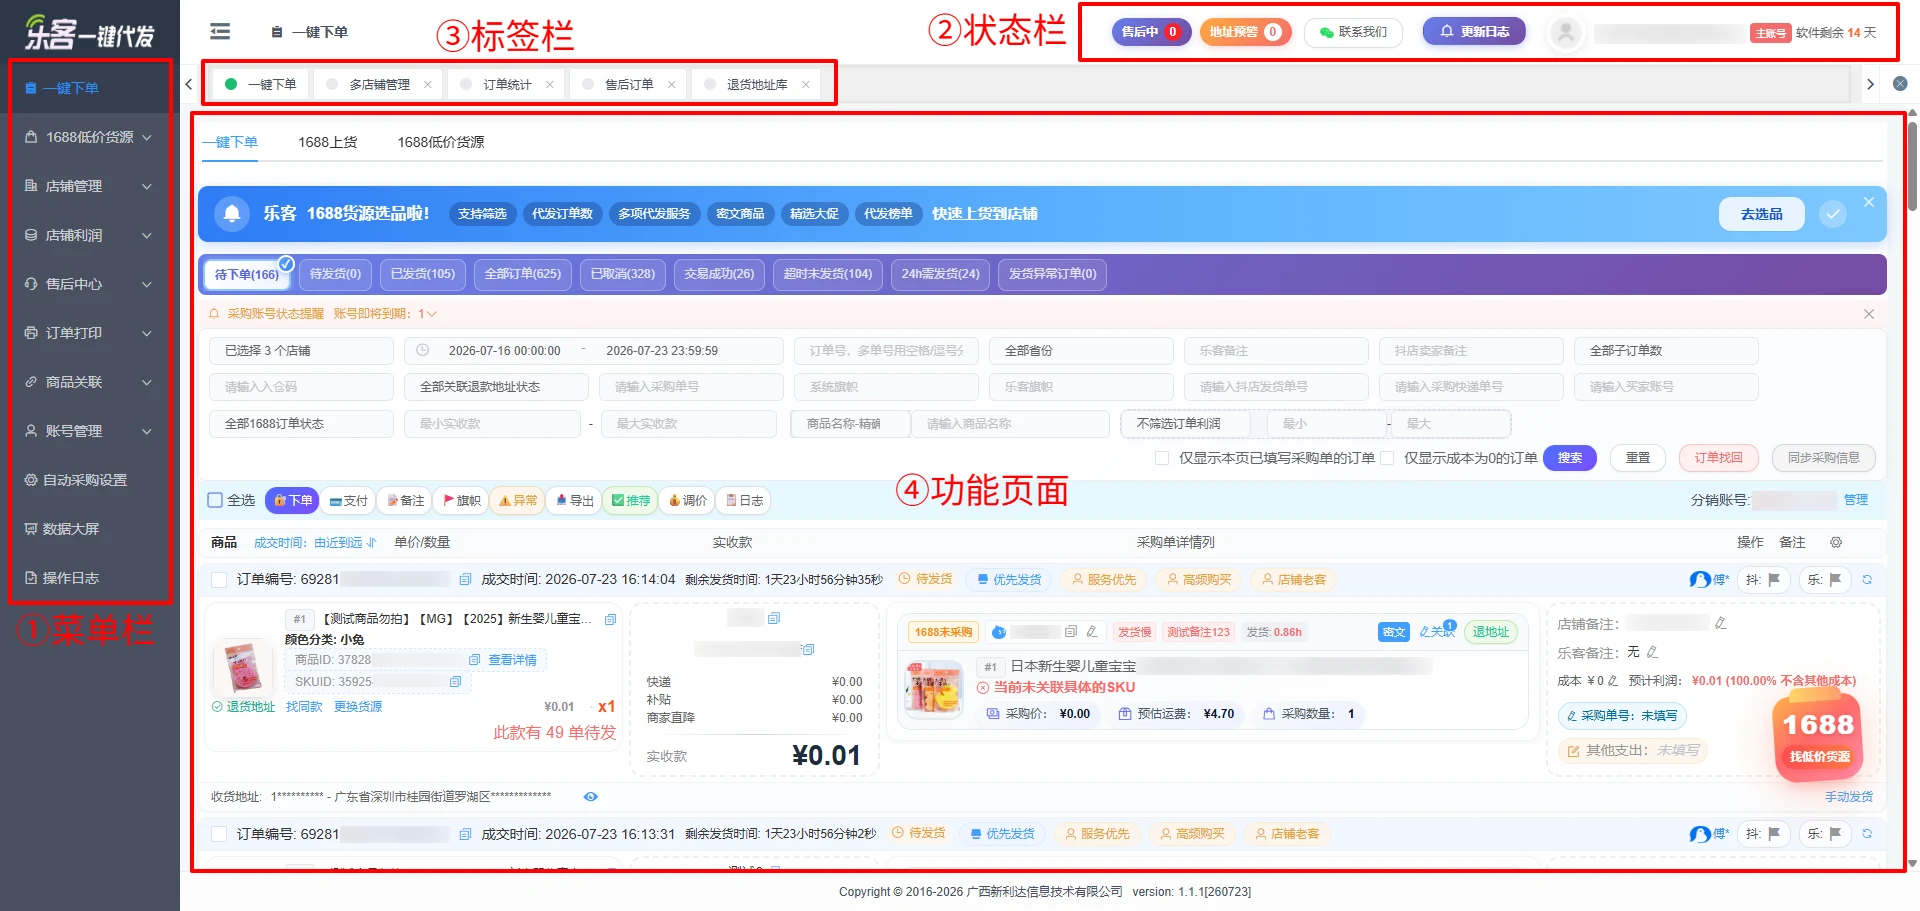Copy the 测试商品勿拍 product title
The width and height of the screenshot is (1920, 911).
coord(610,620)
